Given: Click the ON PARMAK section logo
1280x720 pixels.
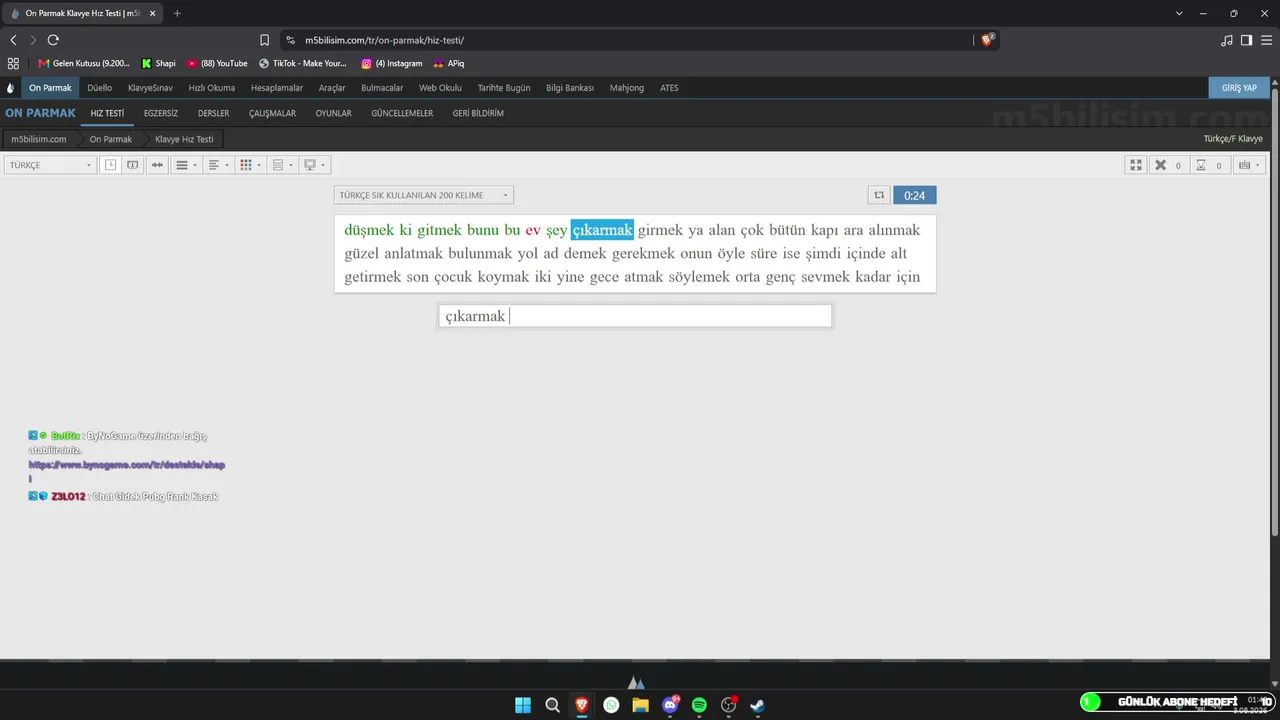Looking at the screenshot, I should point(40,113).
